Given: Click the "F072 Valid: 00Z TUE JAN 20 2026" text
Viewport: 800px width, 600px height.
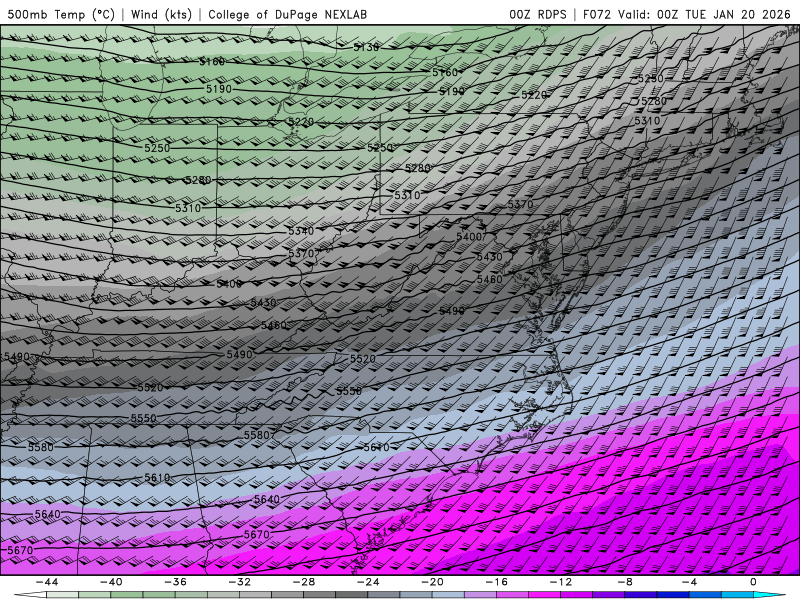Looking at the screenshot, I should tap(686, 14).
